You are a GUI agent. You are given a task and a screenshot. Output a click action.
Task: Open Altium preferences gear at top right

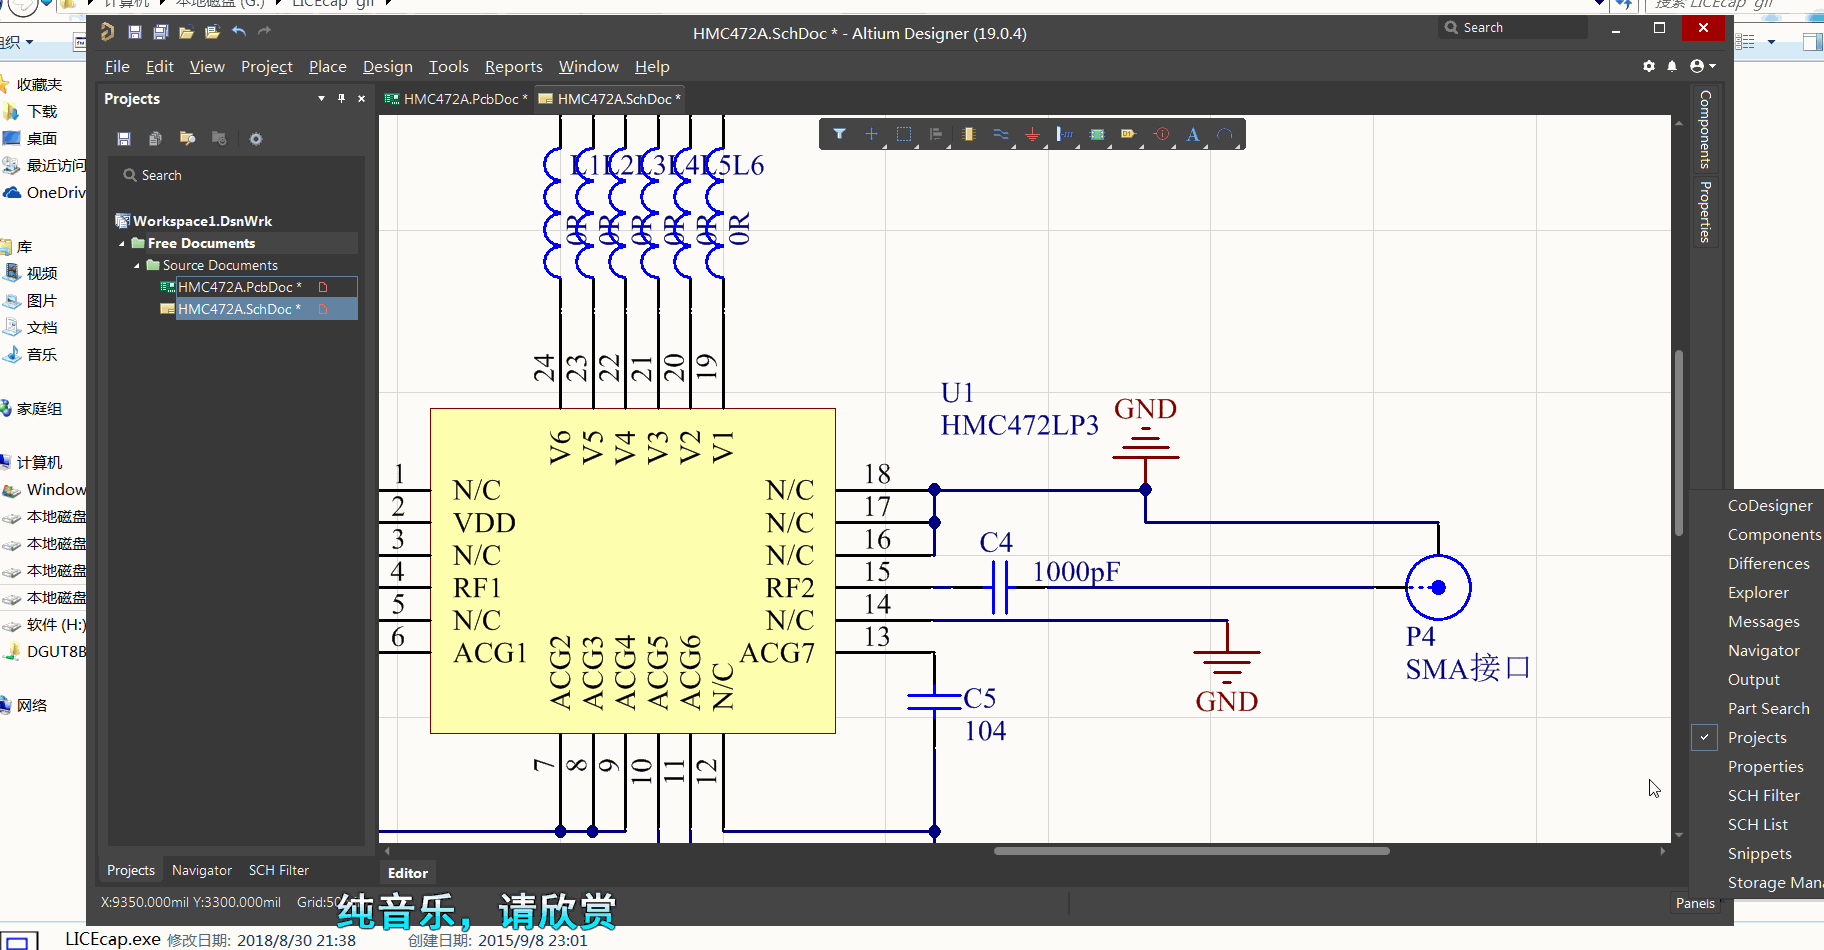pyautogui.click(x=1649, y=66)
